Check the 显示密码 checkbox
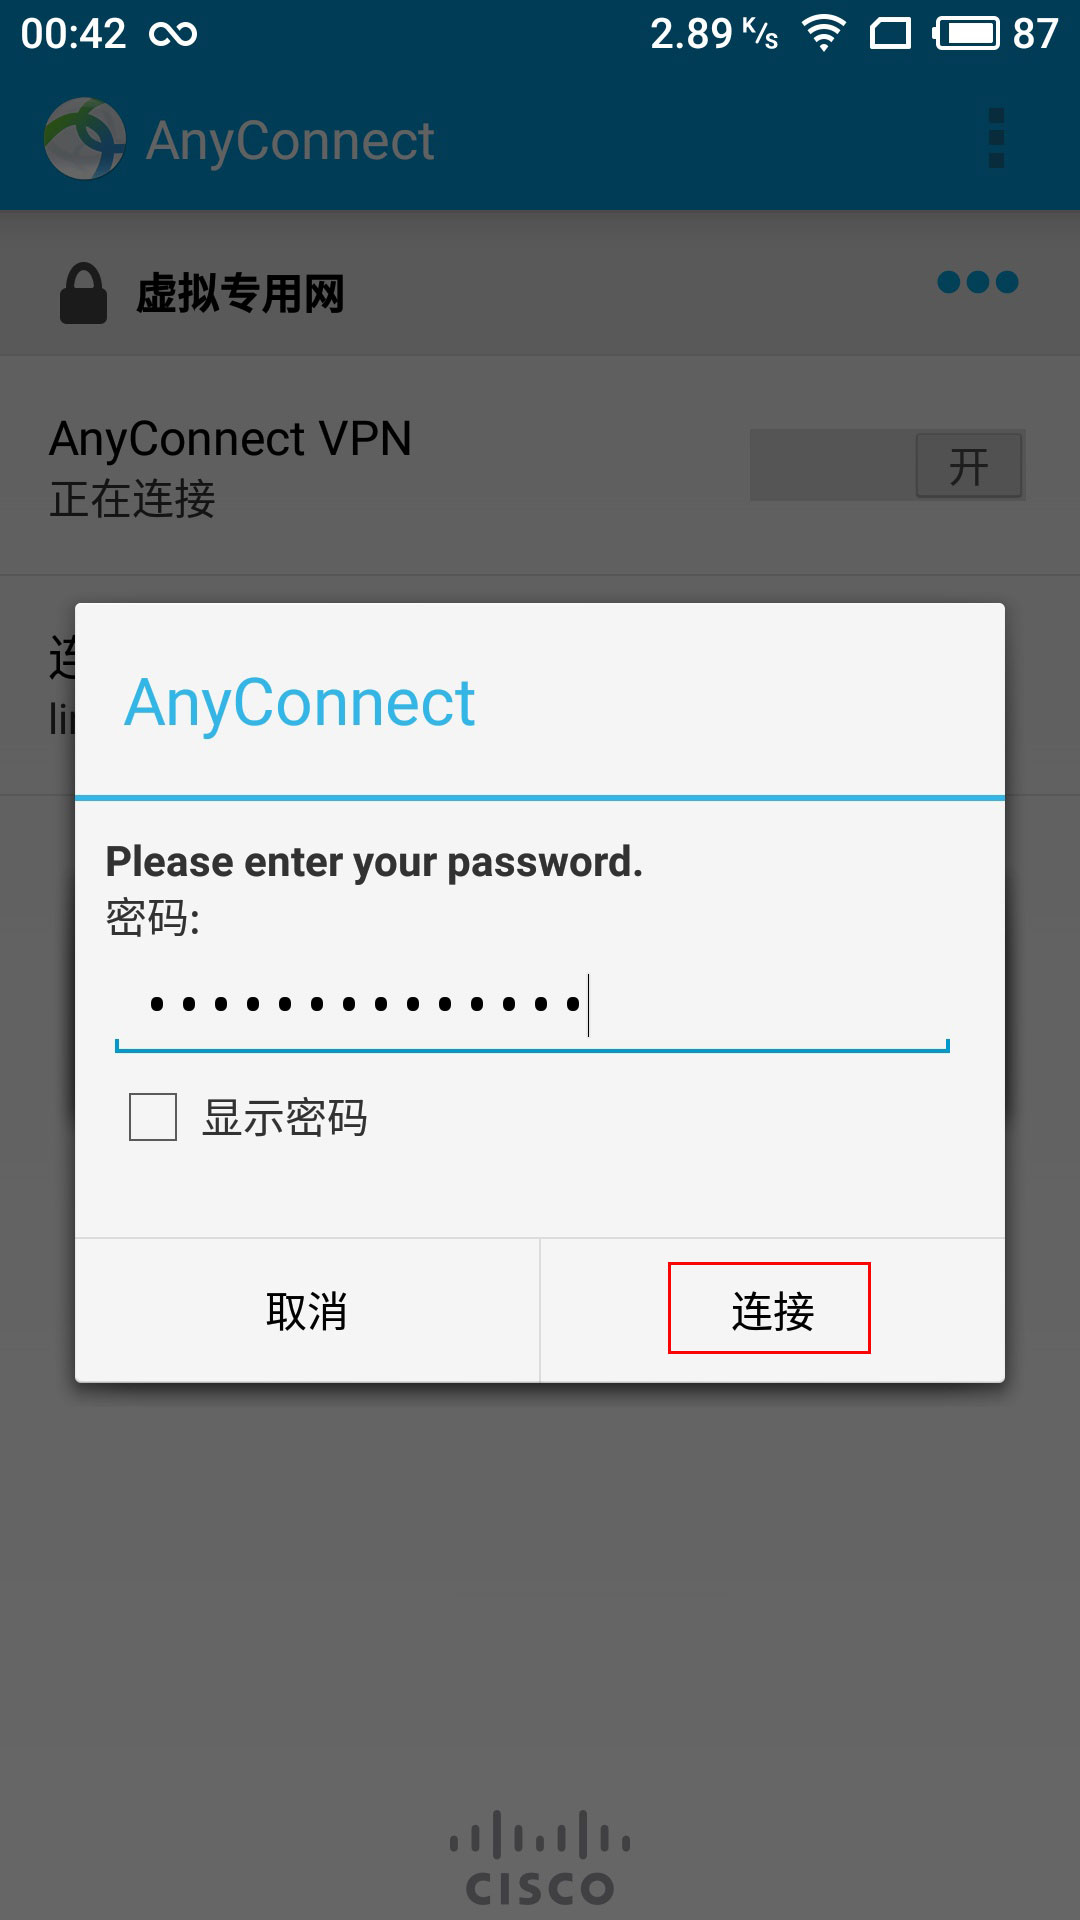This screenshot has width=1080, height=1920. coord(153,1117)
